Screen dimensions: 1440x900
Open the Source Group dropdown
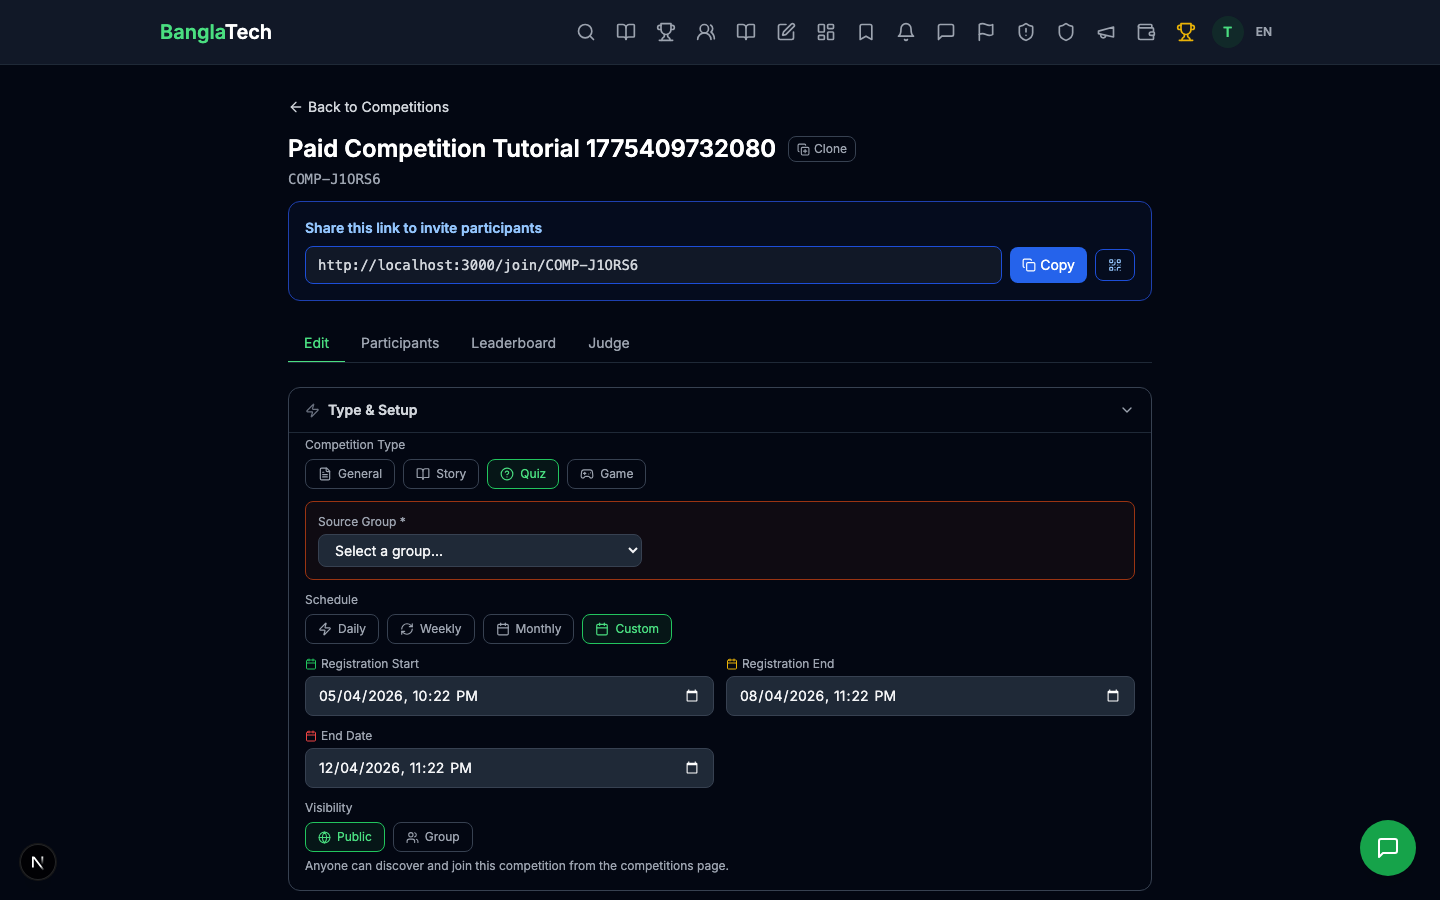479,550
